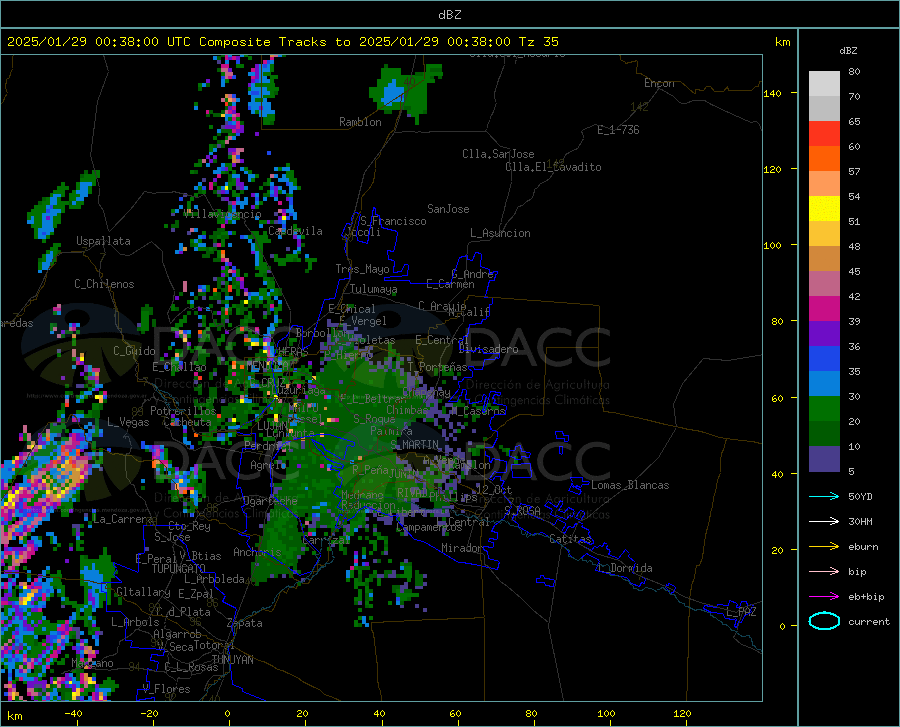Click the mauve 45 dBZ color swatch
This screenshot has height=727, width=900.
824,284
